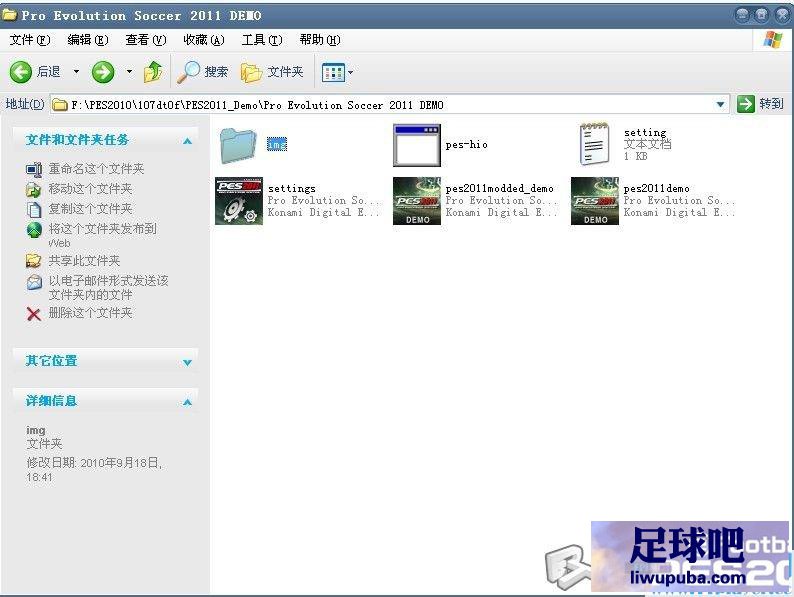
Task: Open the 帮助(H) menu
Action: (x=320, y=40)
